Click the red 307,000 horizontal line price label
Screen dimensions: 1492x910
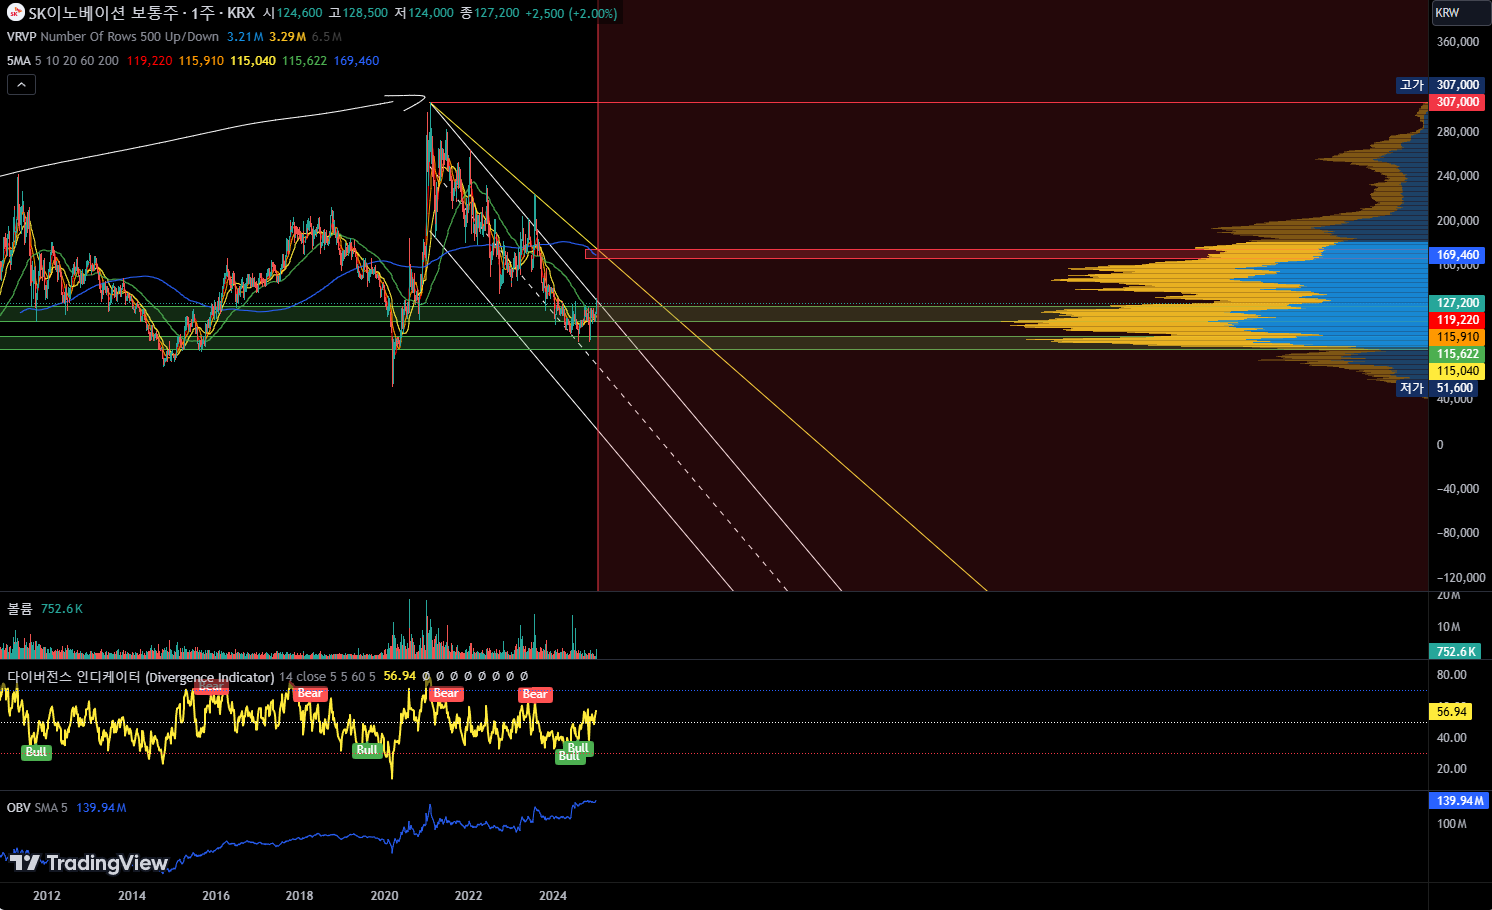(1457, 102)
